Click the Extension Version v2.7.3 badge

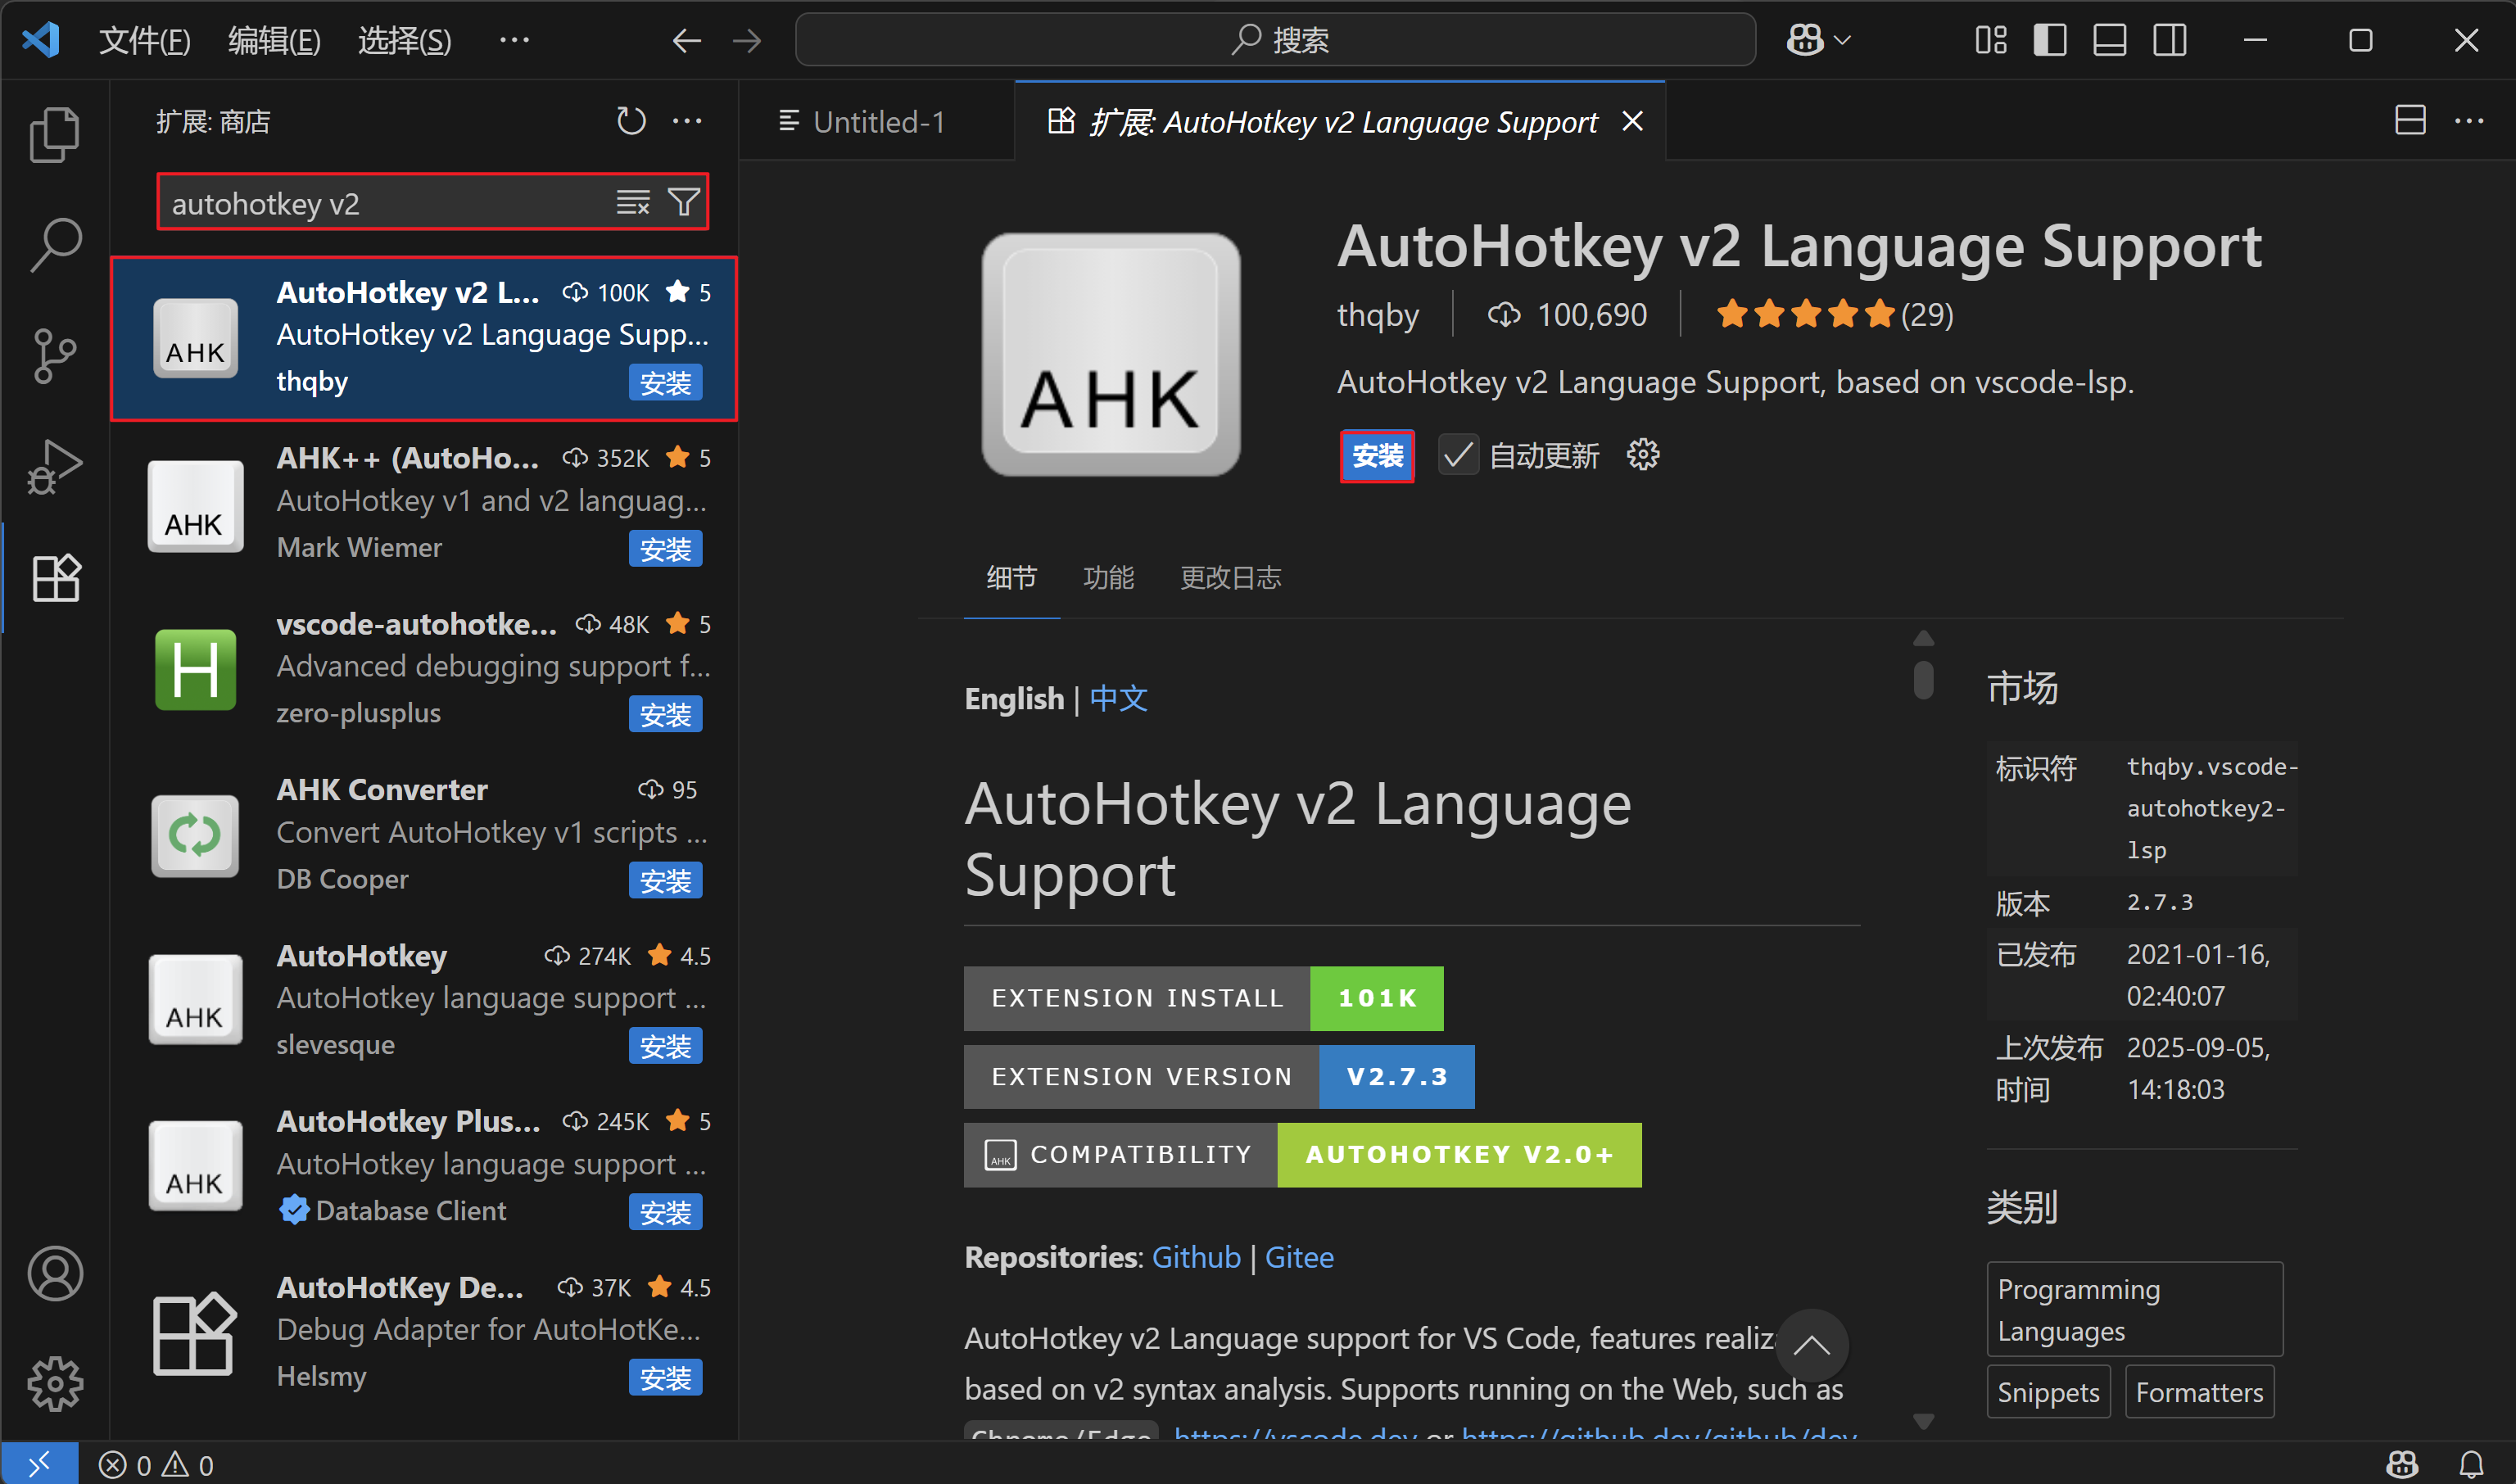click(1219, 1077)
